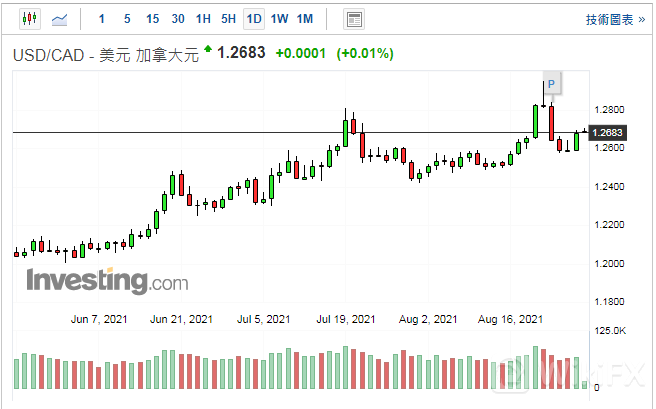The image size is (656, 409).
Task: Choose the 30 minute interval
Action: (178, 19)
